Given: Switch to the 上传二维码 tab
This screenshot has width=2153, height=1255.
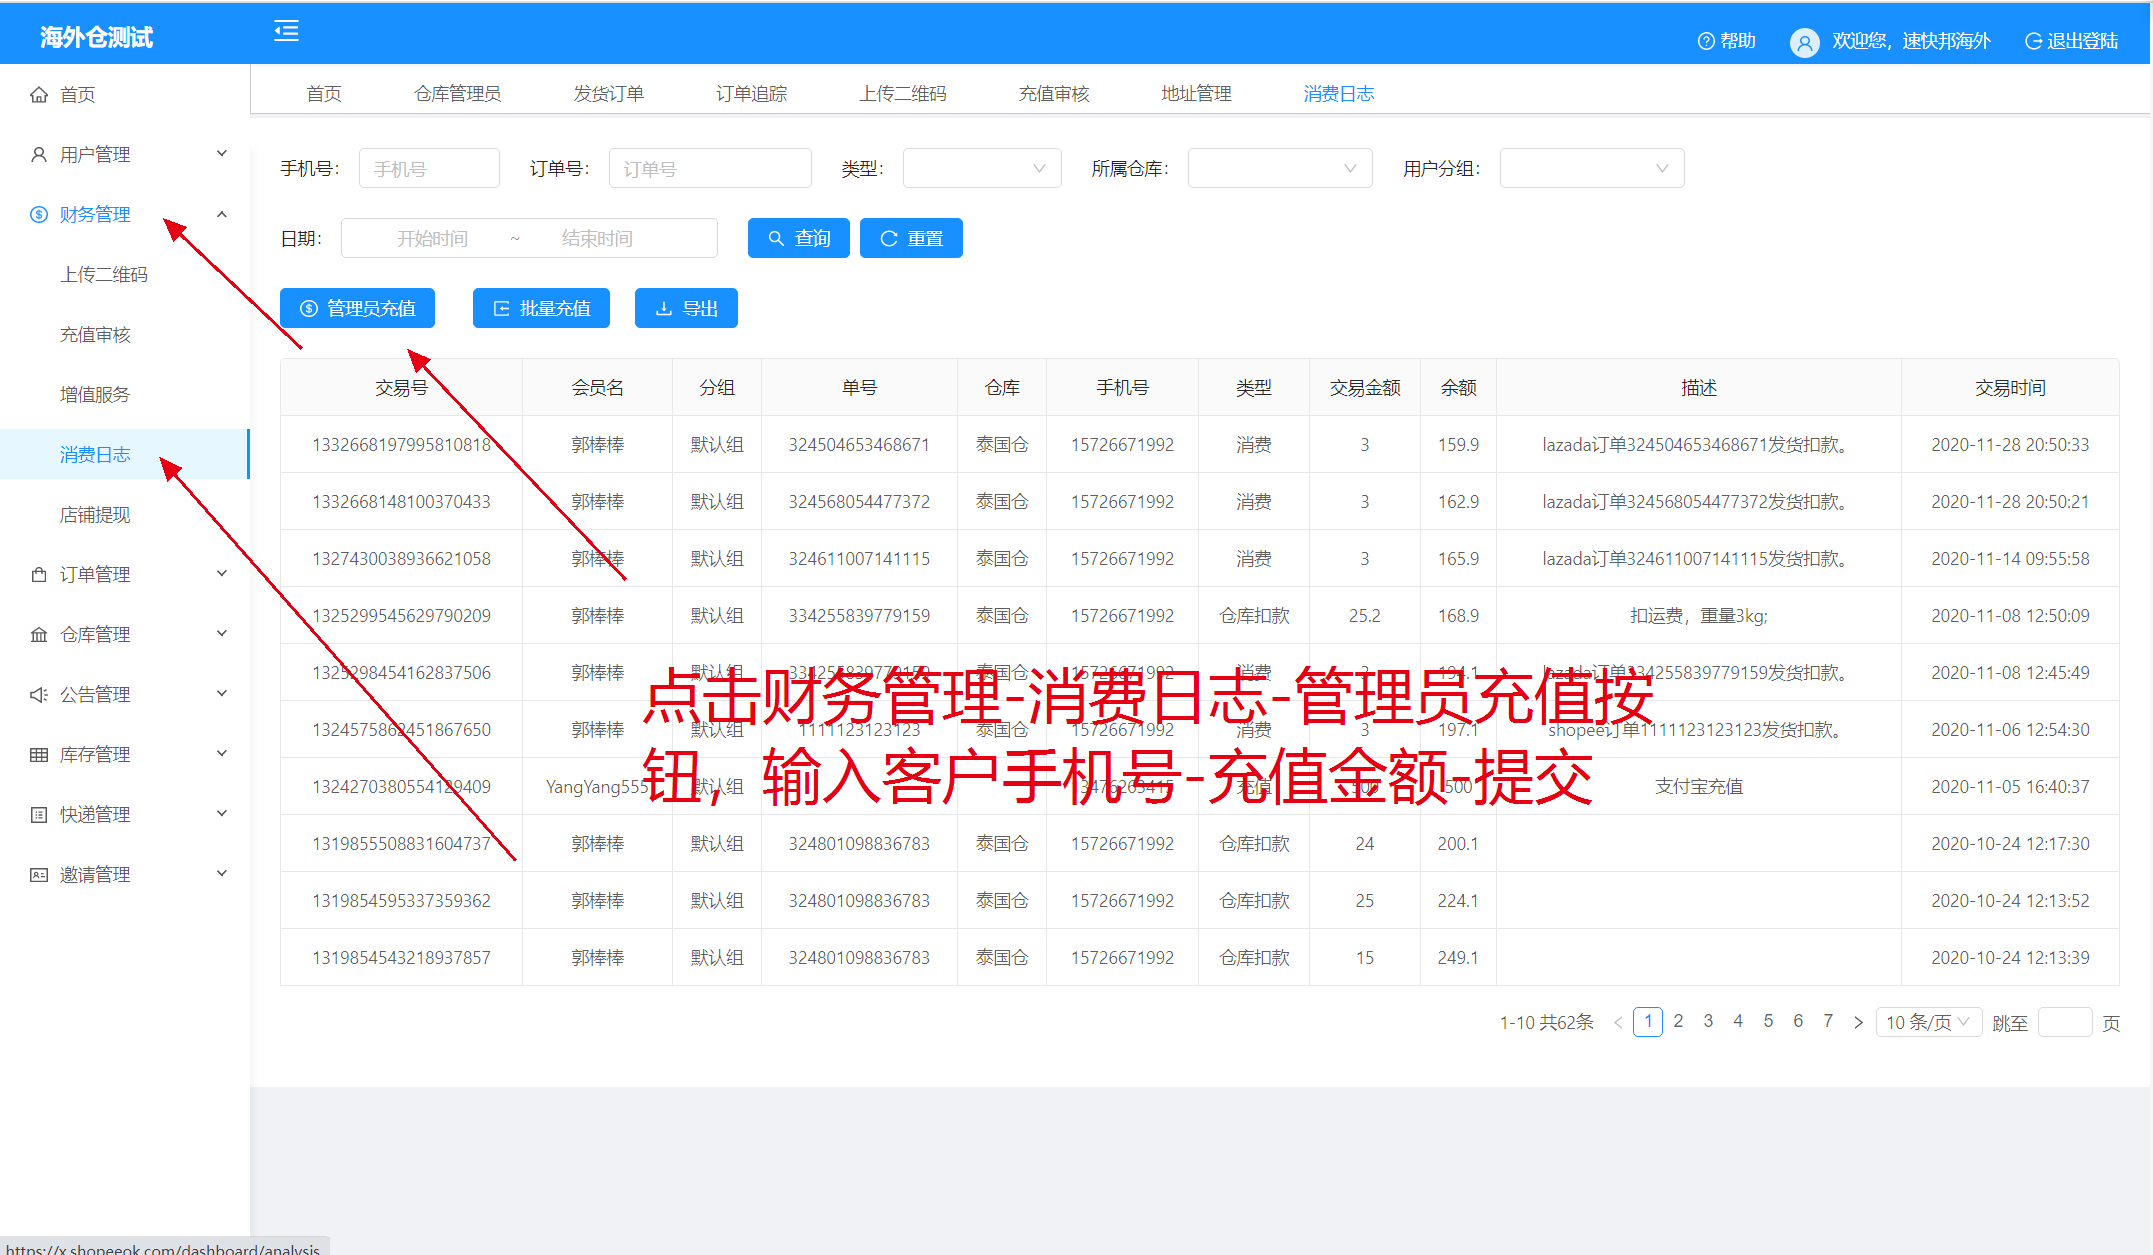Looking at the screenshot, I should pos(903,93).
